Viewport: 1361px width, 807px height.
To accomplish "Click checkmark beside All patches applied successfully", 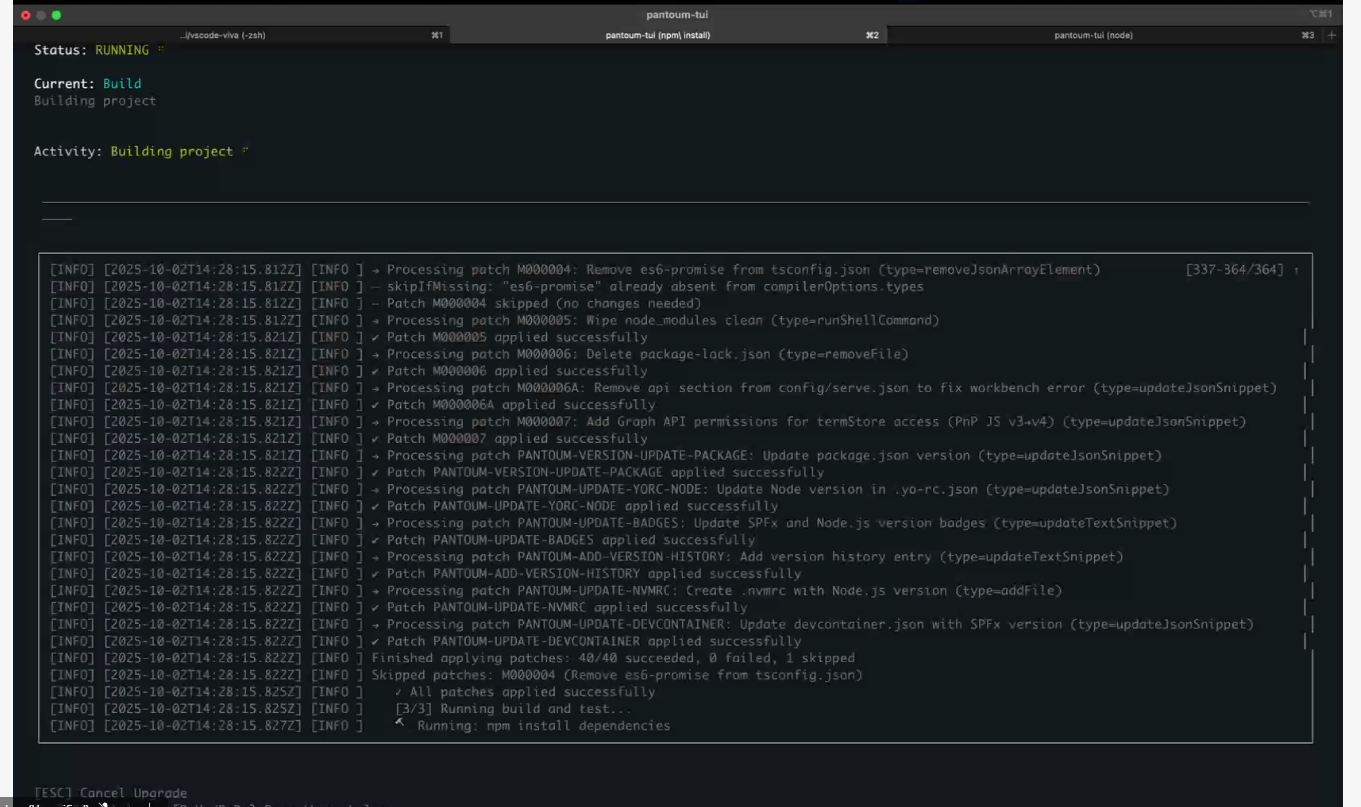I will point(398,692).
